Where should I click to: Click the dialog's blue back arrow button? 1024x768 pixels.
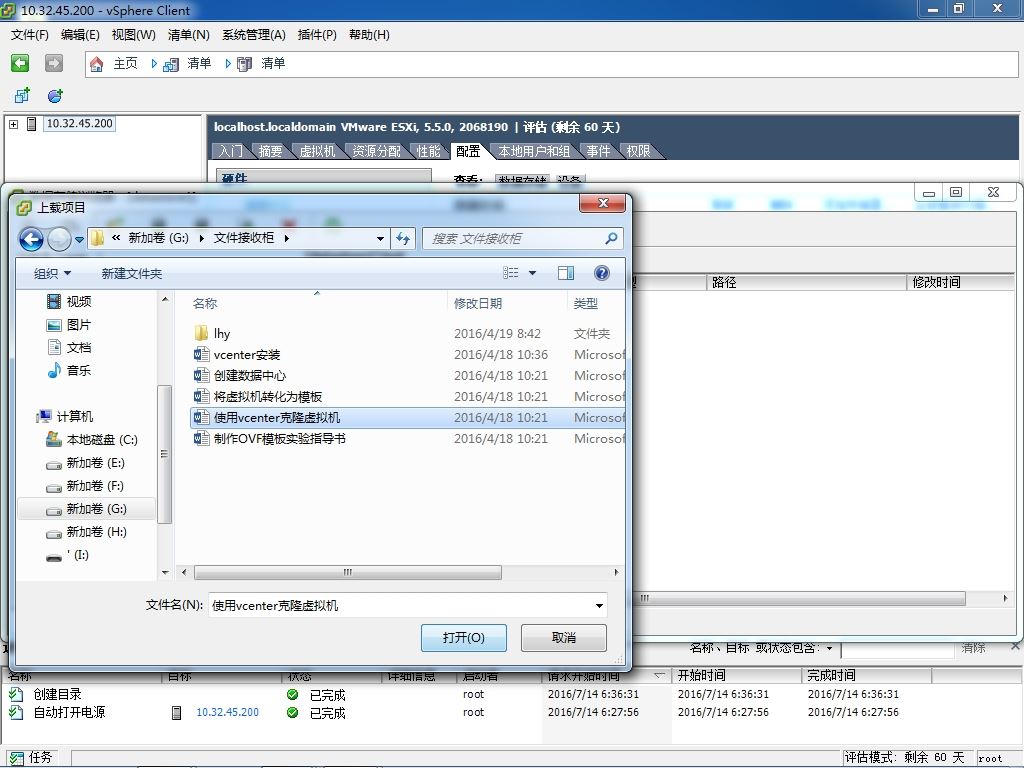pos(31,239)
